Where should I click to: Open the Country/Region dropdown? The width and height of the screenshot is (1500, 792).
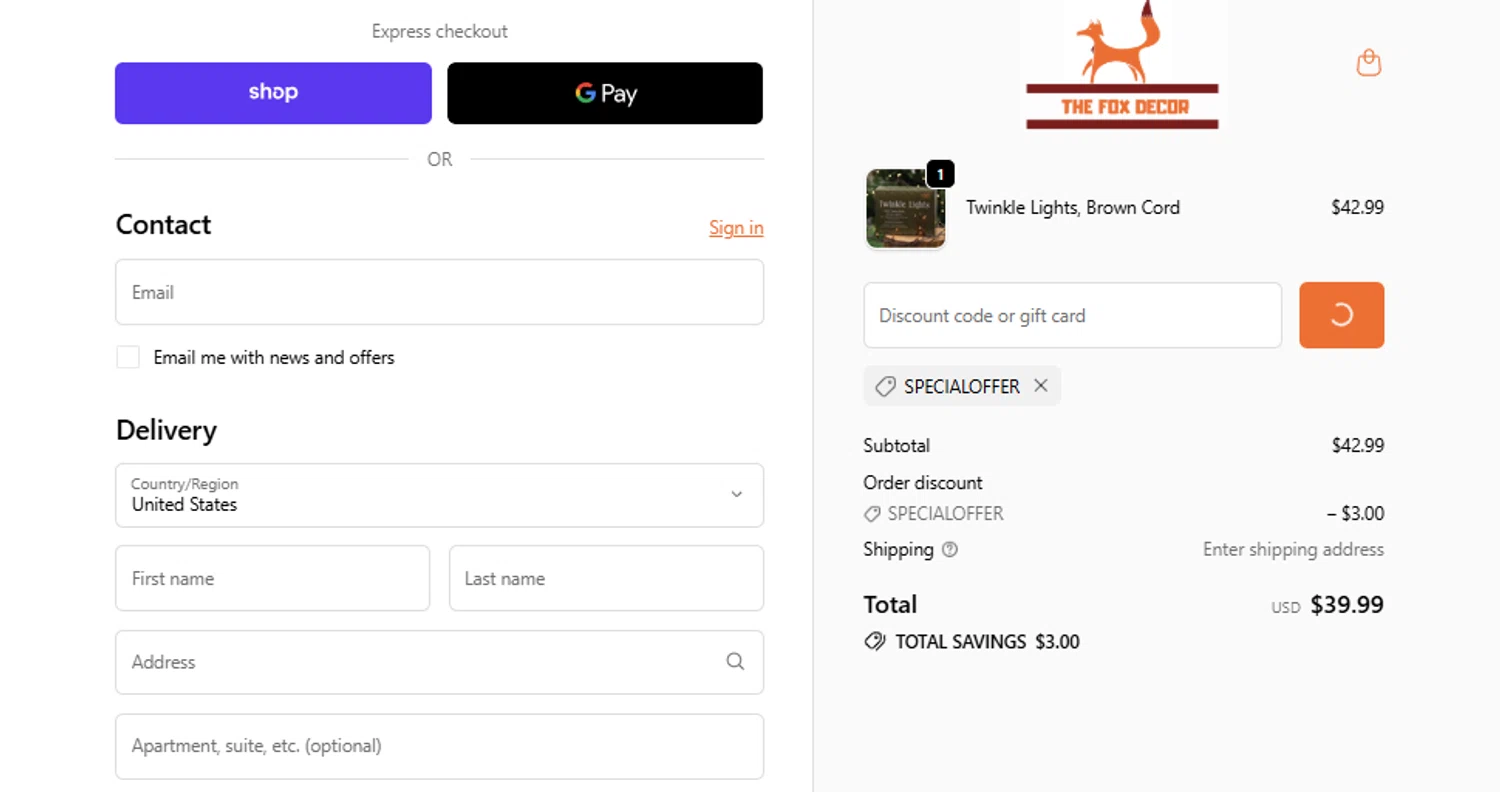click(440, 495)
